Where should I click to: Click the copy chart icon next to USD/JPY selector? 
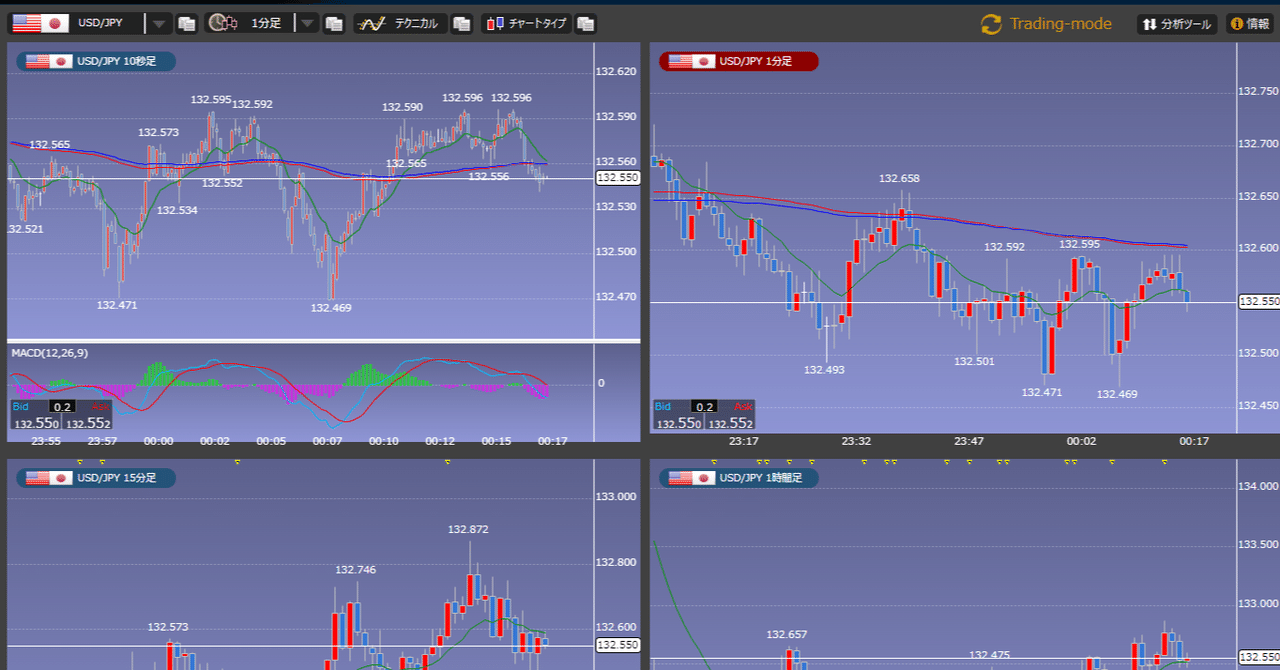pyautogui.click(x=186, y=23)
